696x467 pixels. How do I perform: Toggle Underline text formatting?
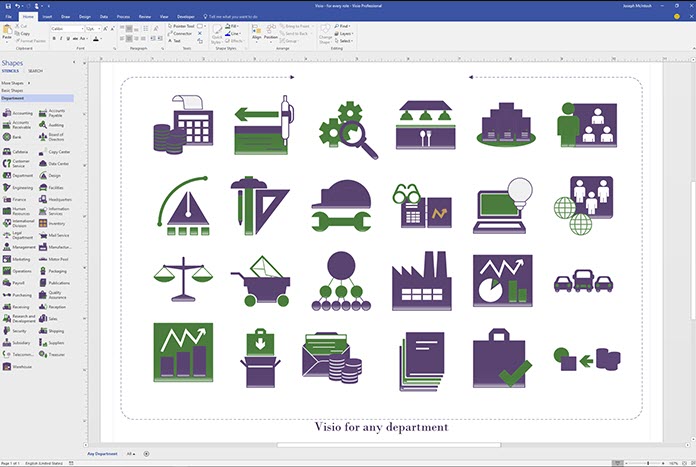click(x=68, y=39)
